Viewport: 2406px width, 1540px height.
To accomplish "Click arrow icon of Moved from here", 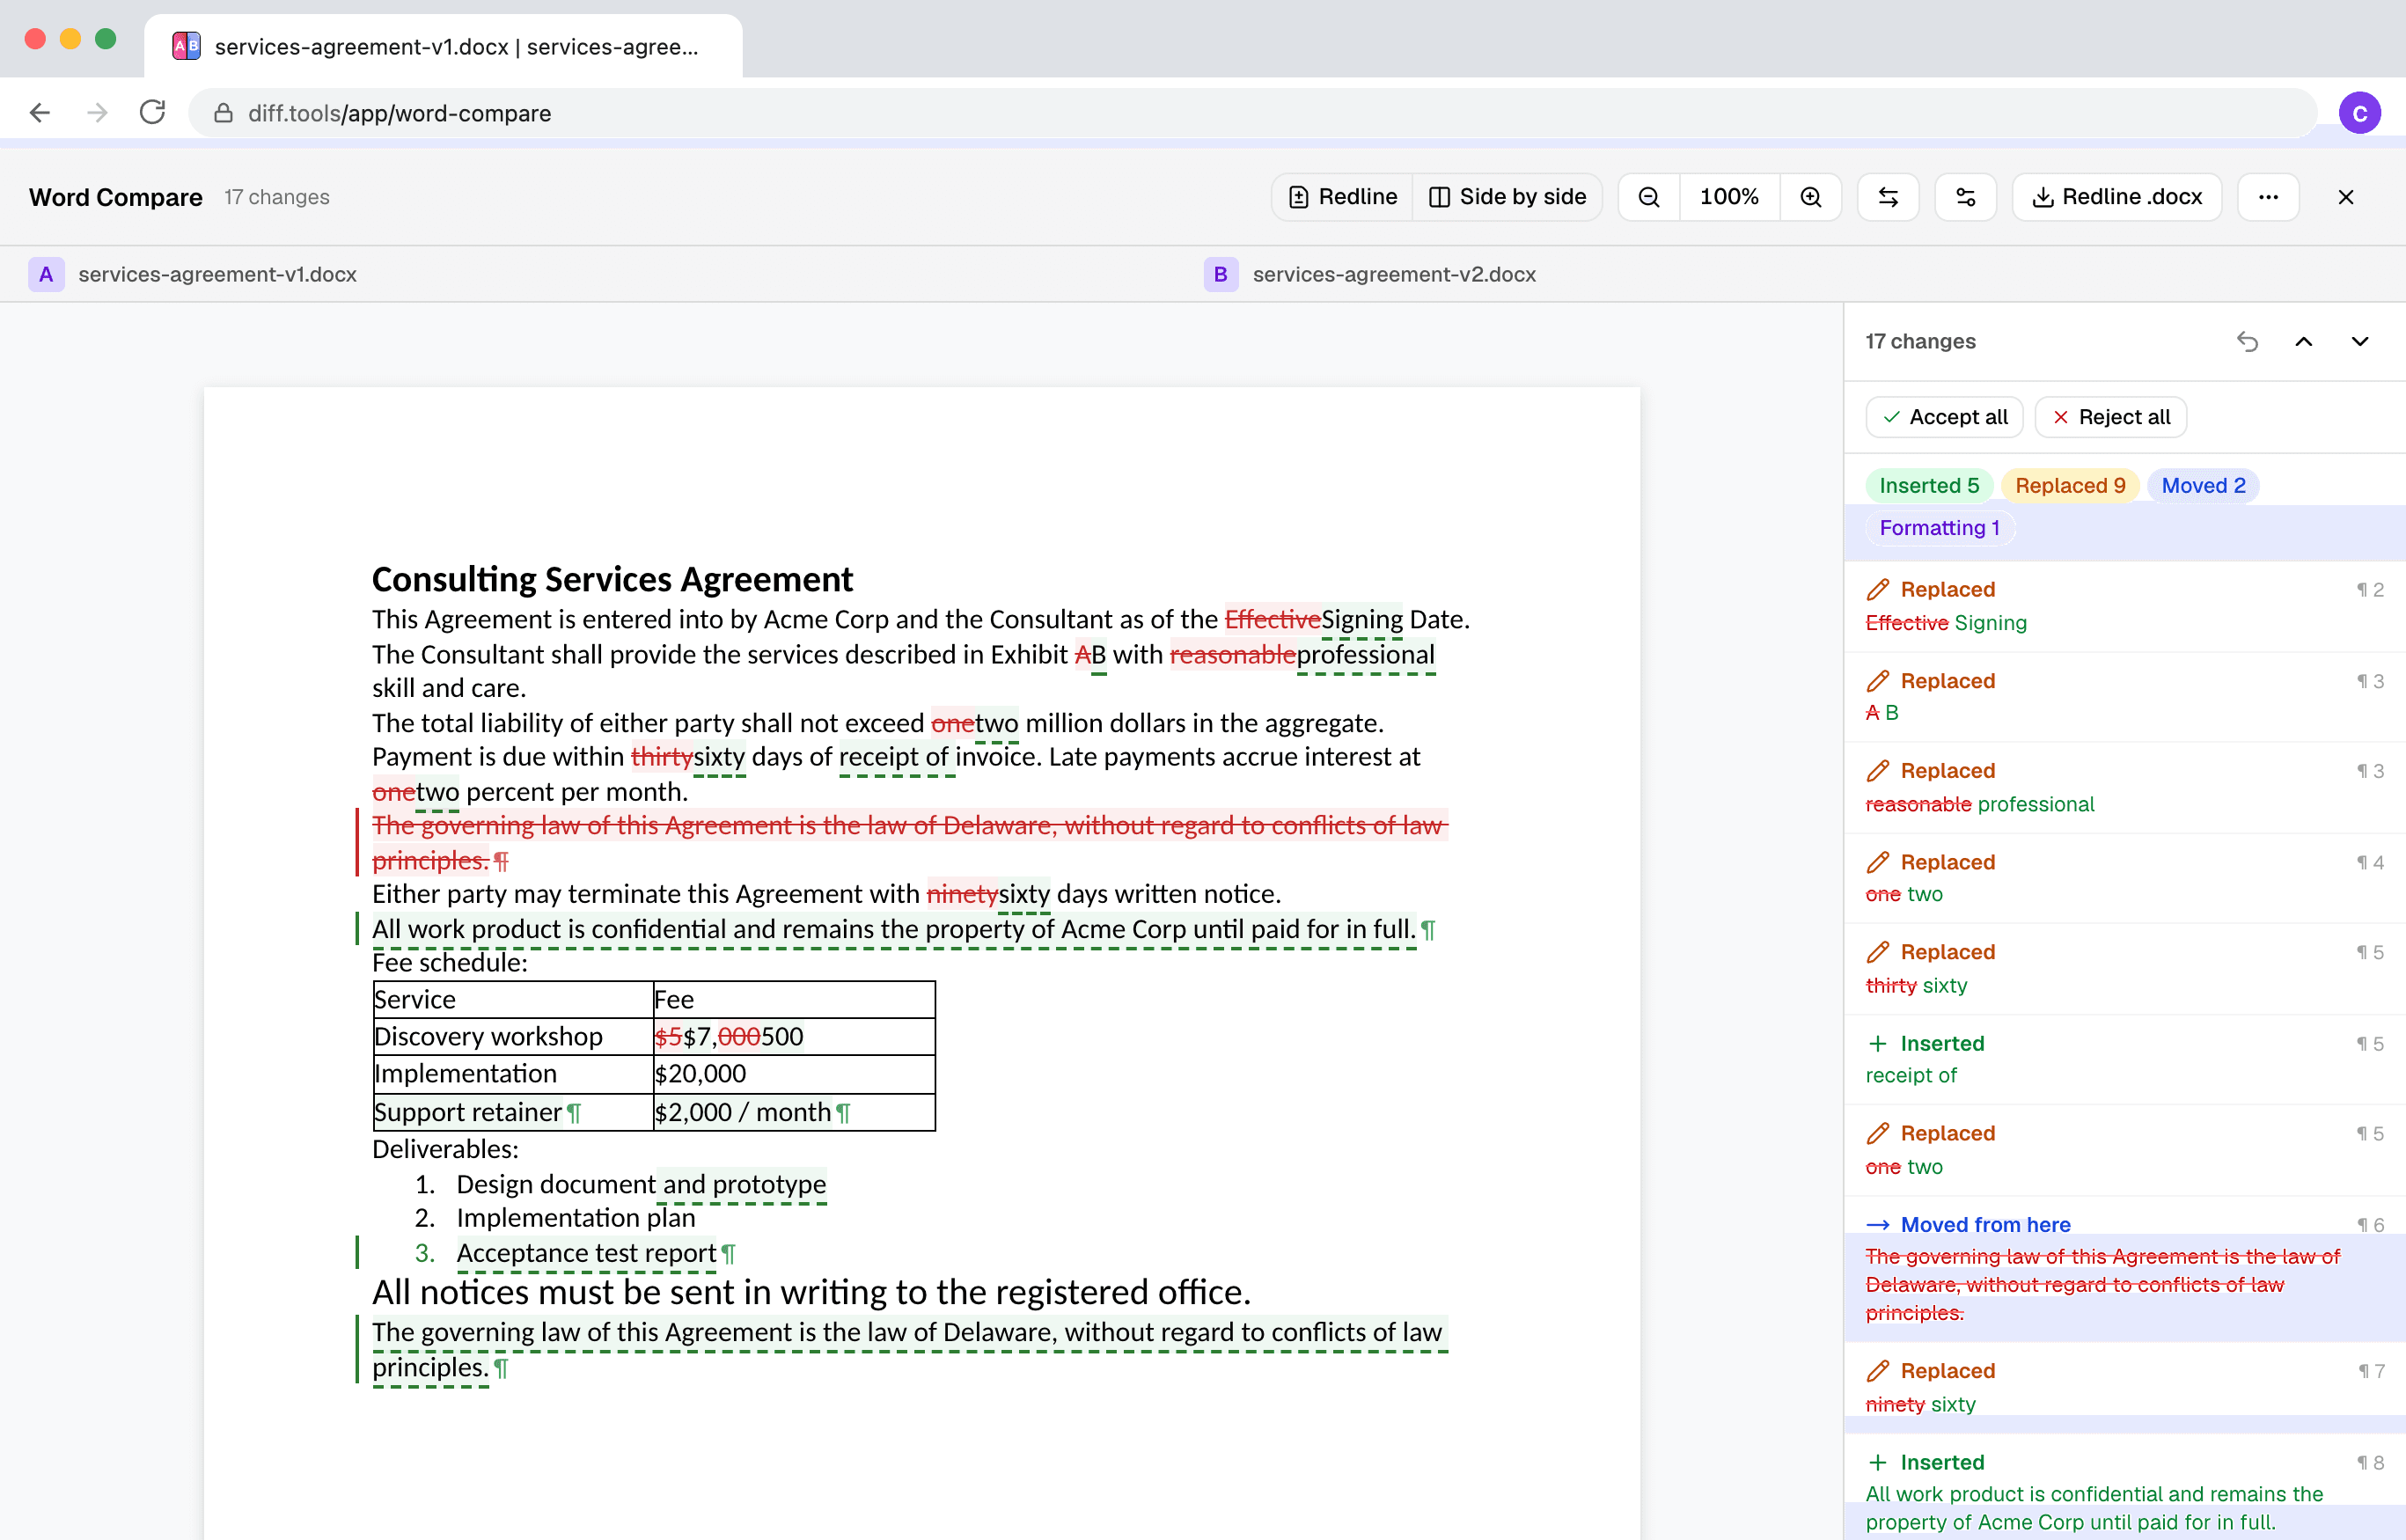I will click(x=1878, y=1225).
